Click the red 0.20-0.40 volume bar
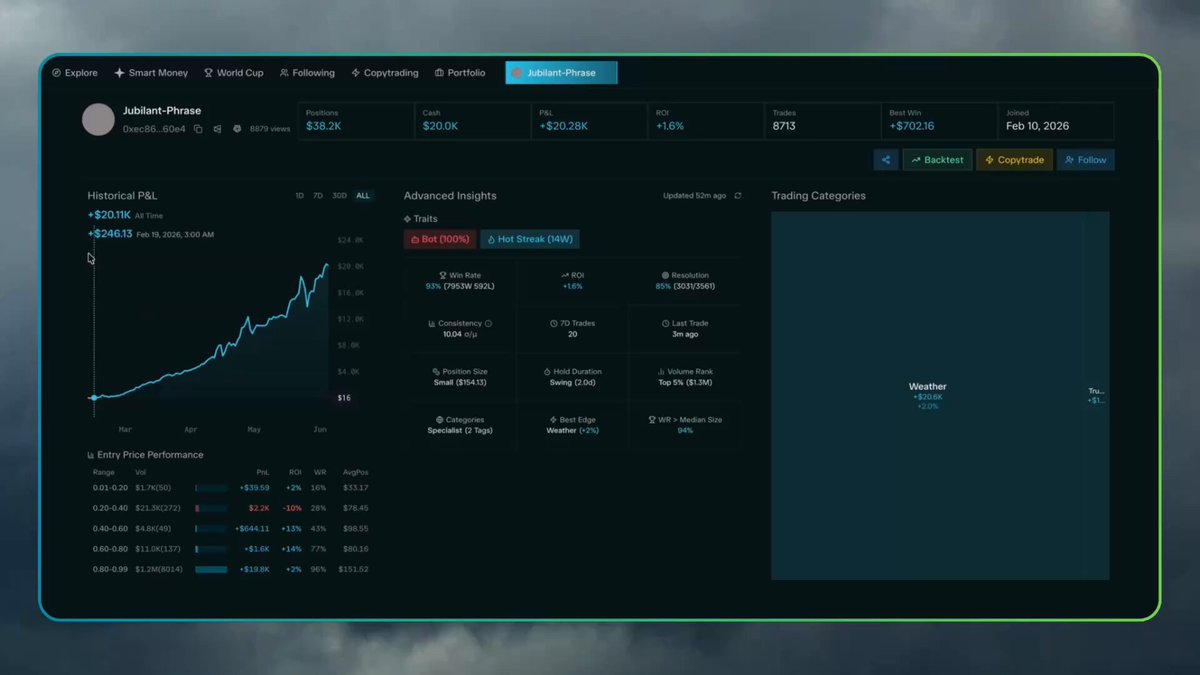The image size is (1200, 675). (x=197, y=508)
